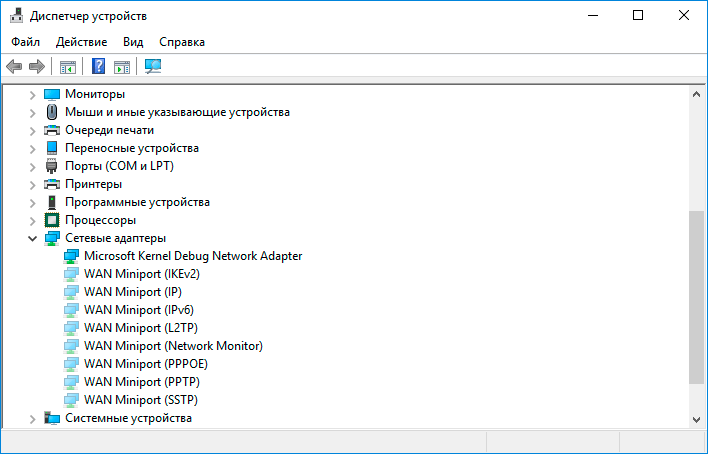The height and width of the screenshot is (454, 708).
Task: Click the Программные устройства icon
Action: [52, 202]
